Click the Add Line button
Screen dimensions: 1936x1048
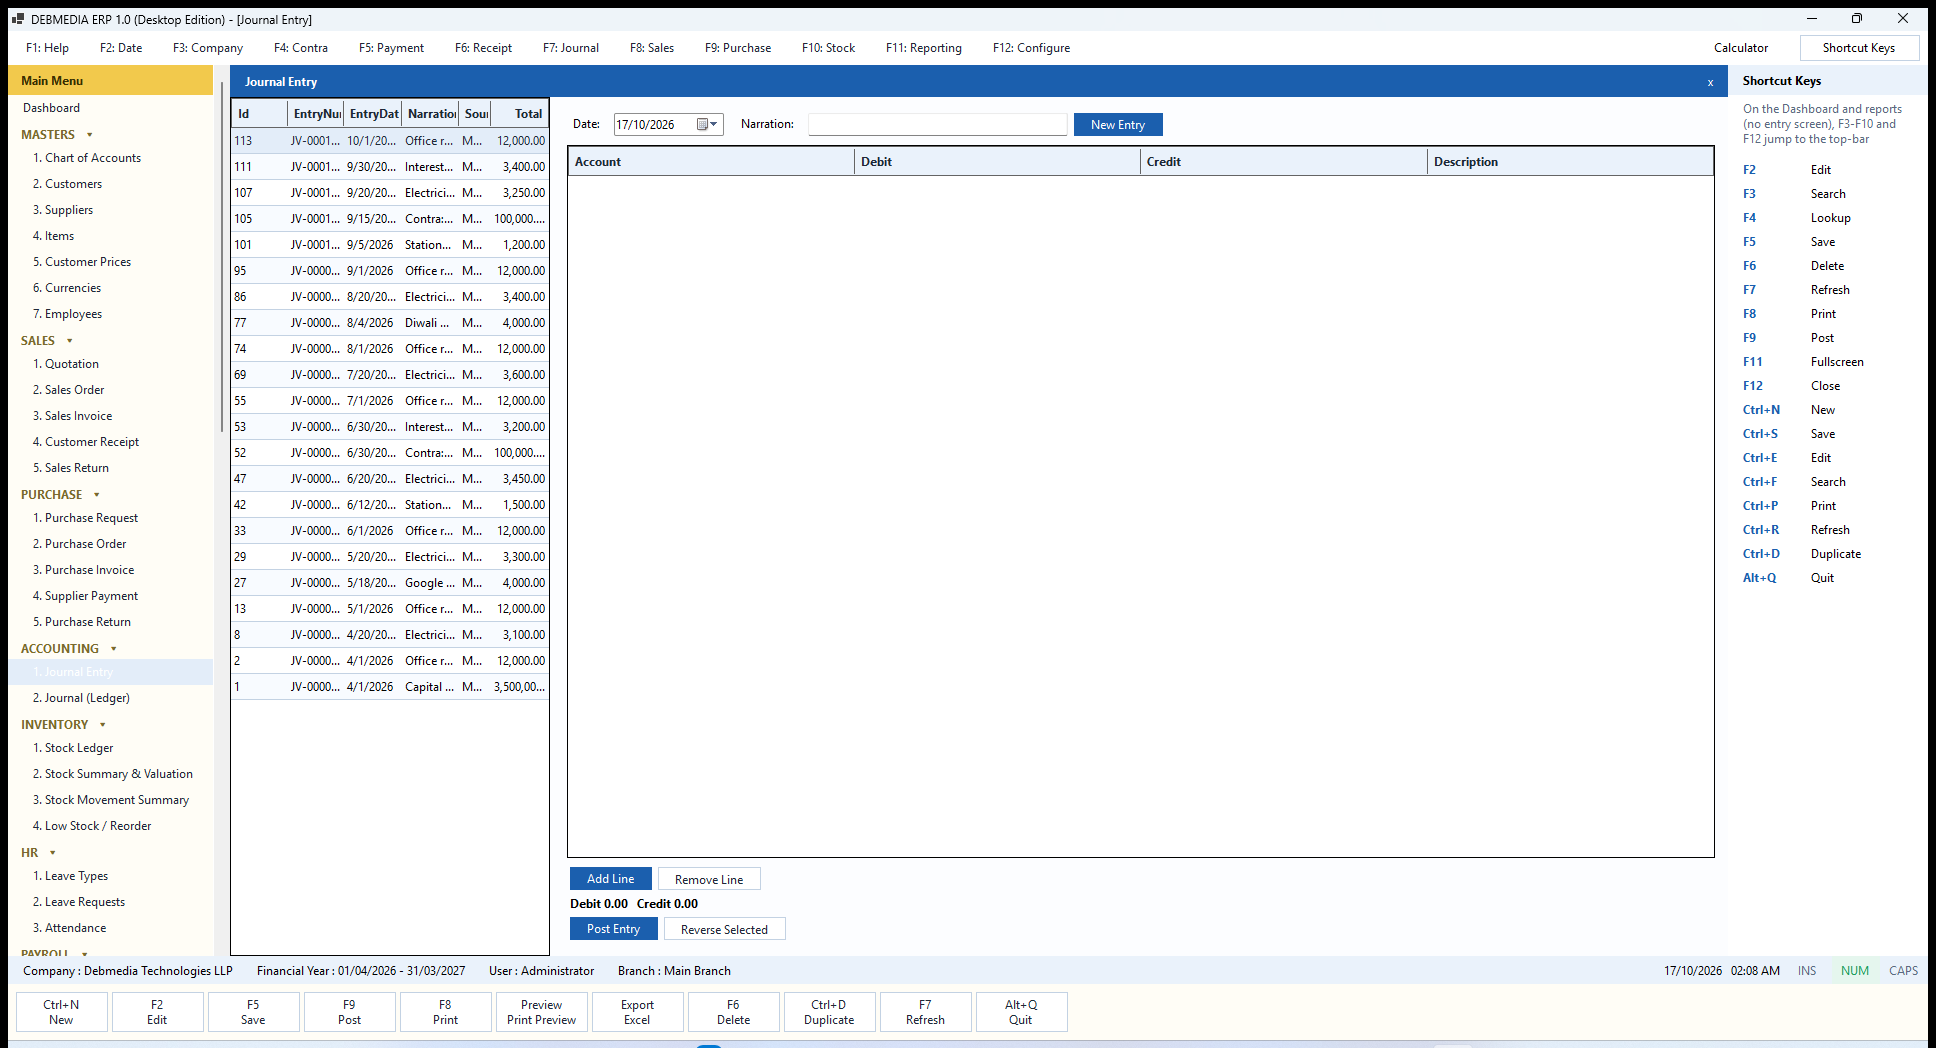[611, 878]
